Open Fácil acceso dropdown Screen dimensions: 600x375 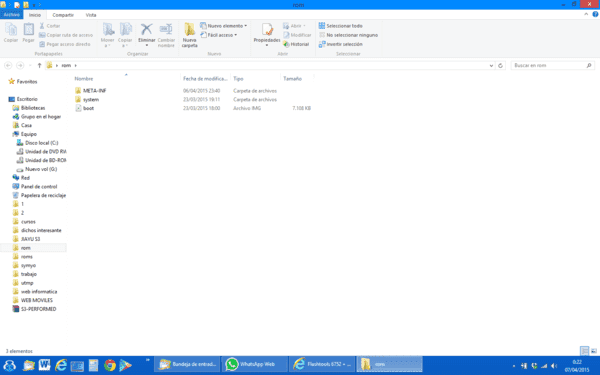(x=219, y=35)
